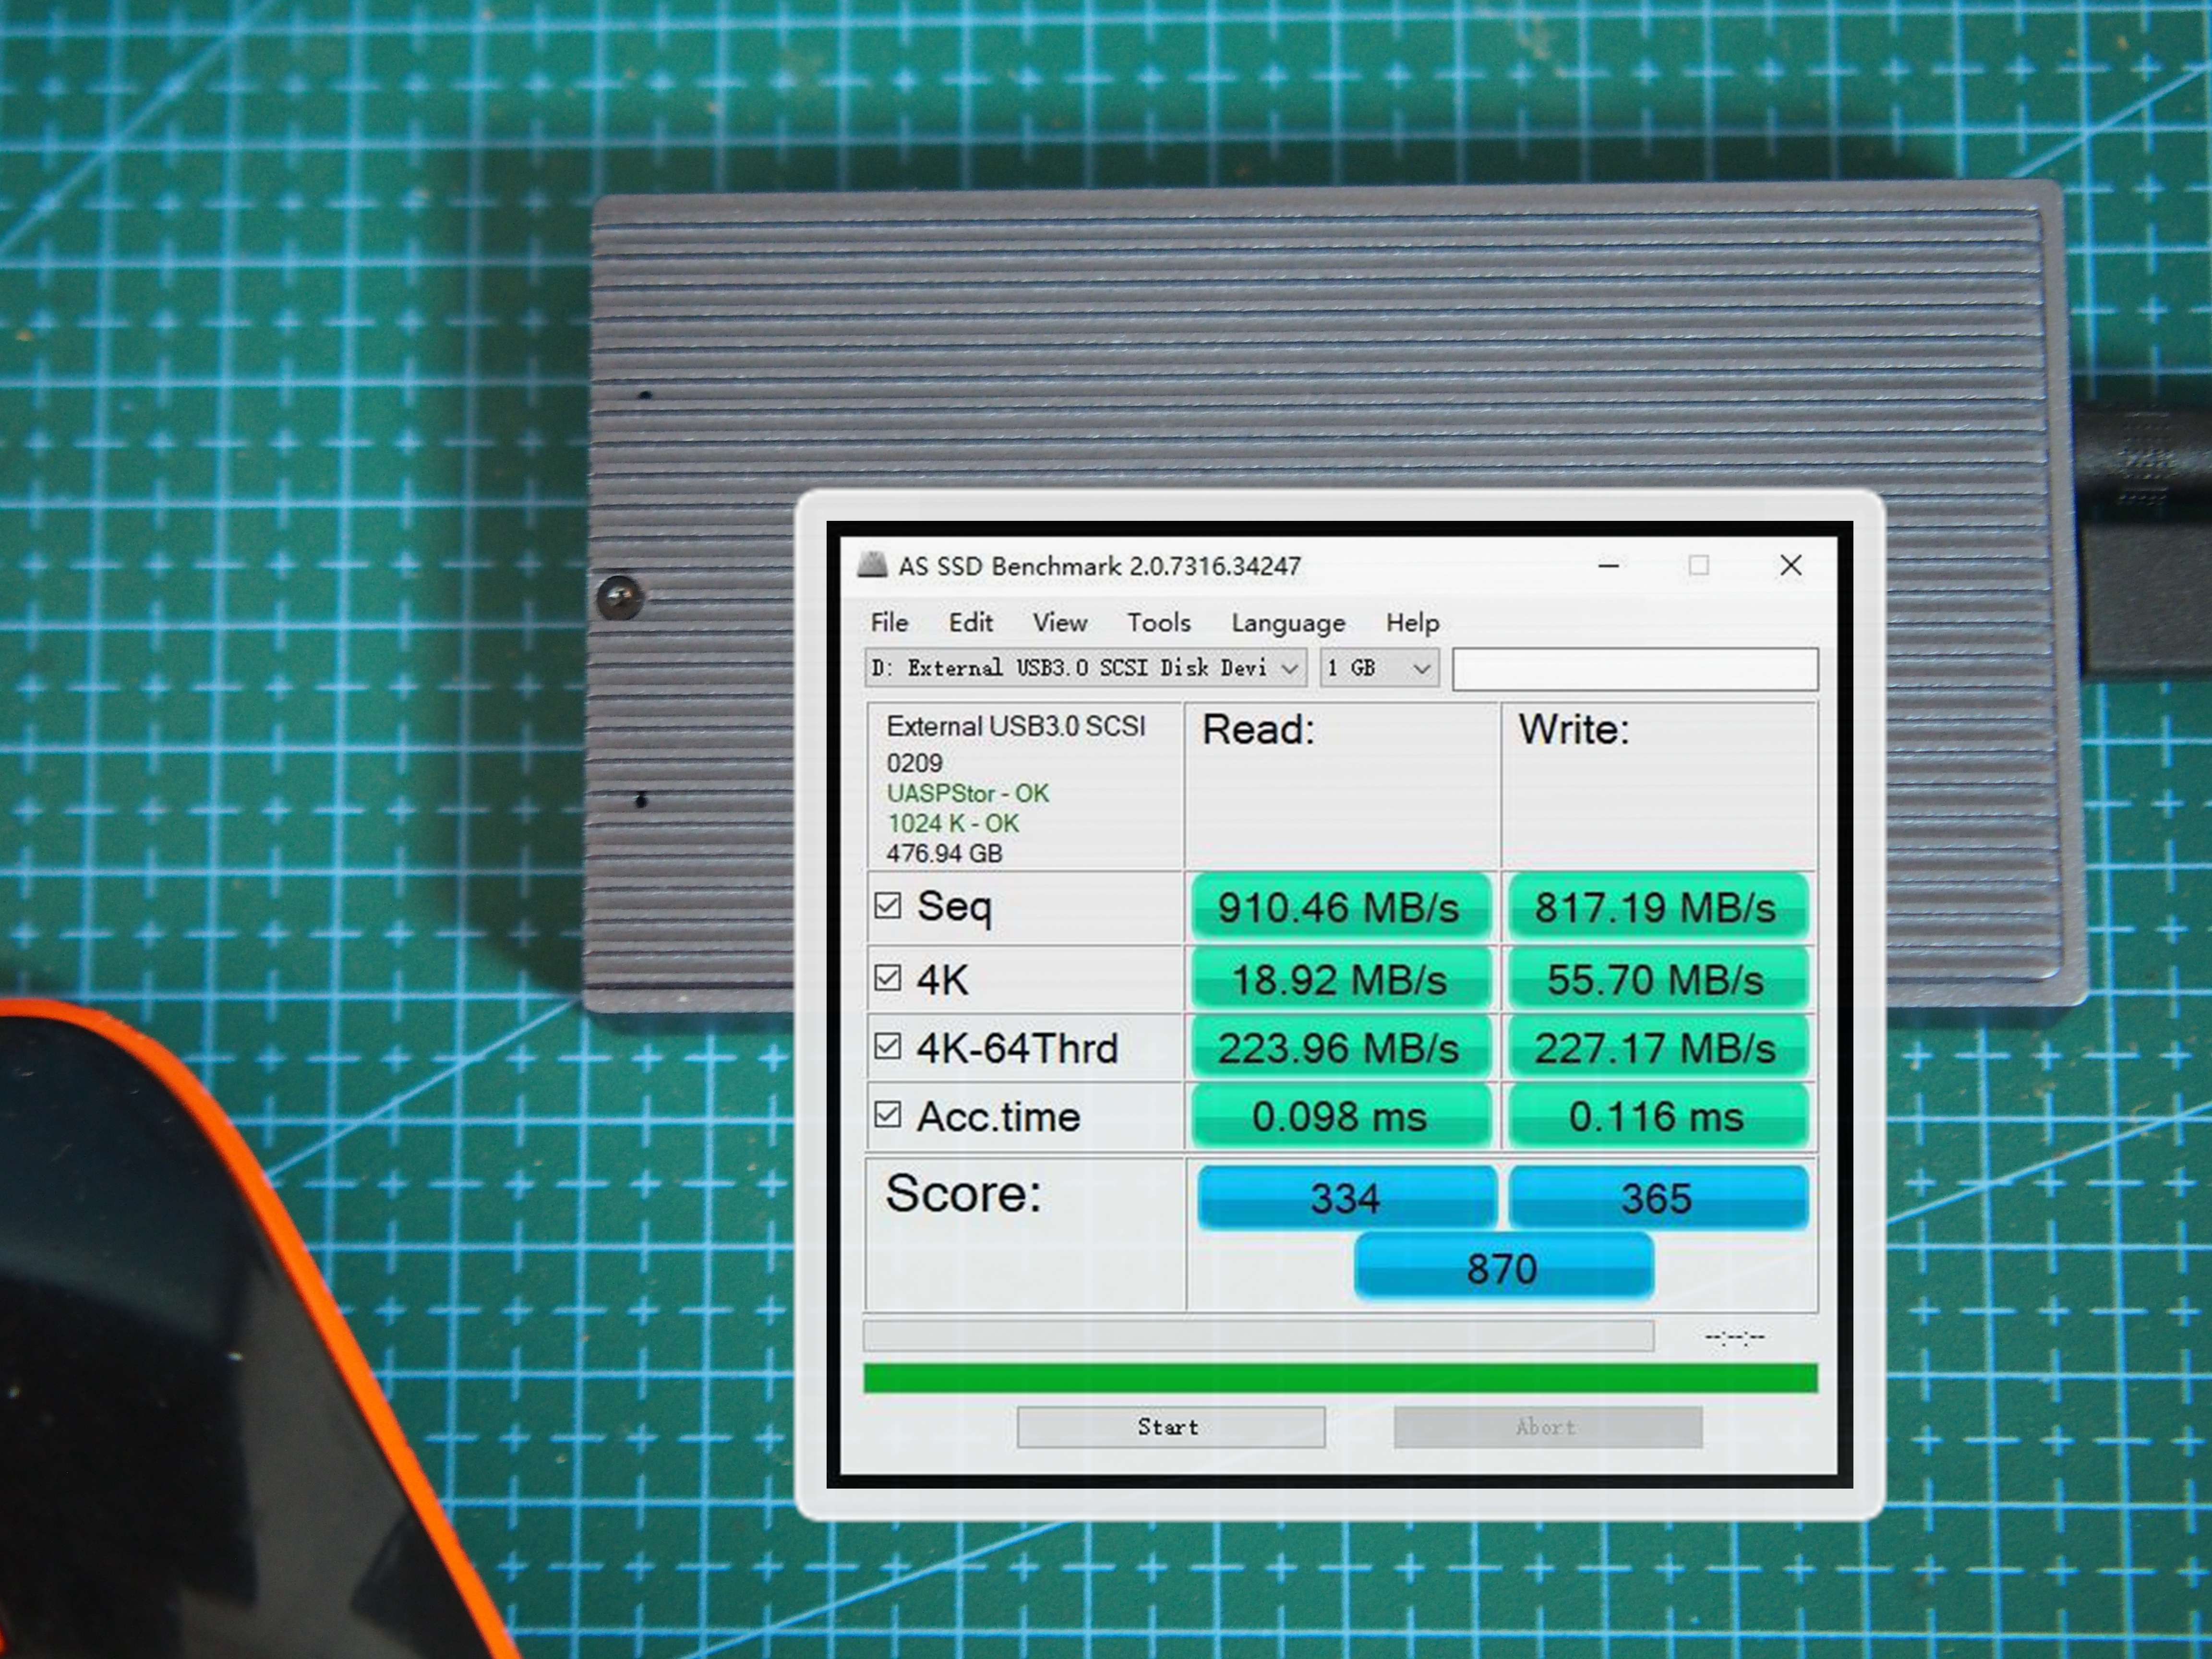2212x1659 pixels.
Task: Uncheck the Acc.time test checkbox
Action: click(x=887, y=1114)
